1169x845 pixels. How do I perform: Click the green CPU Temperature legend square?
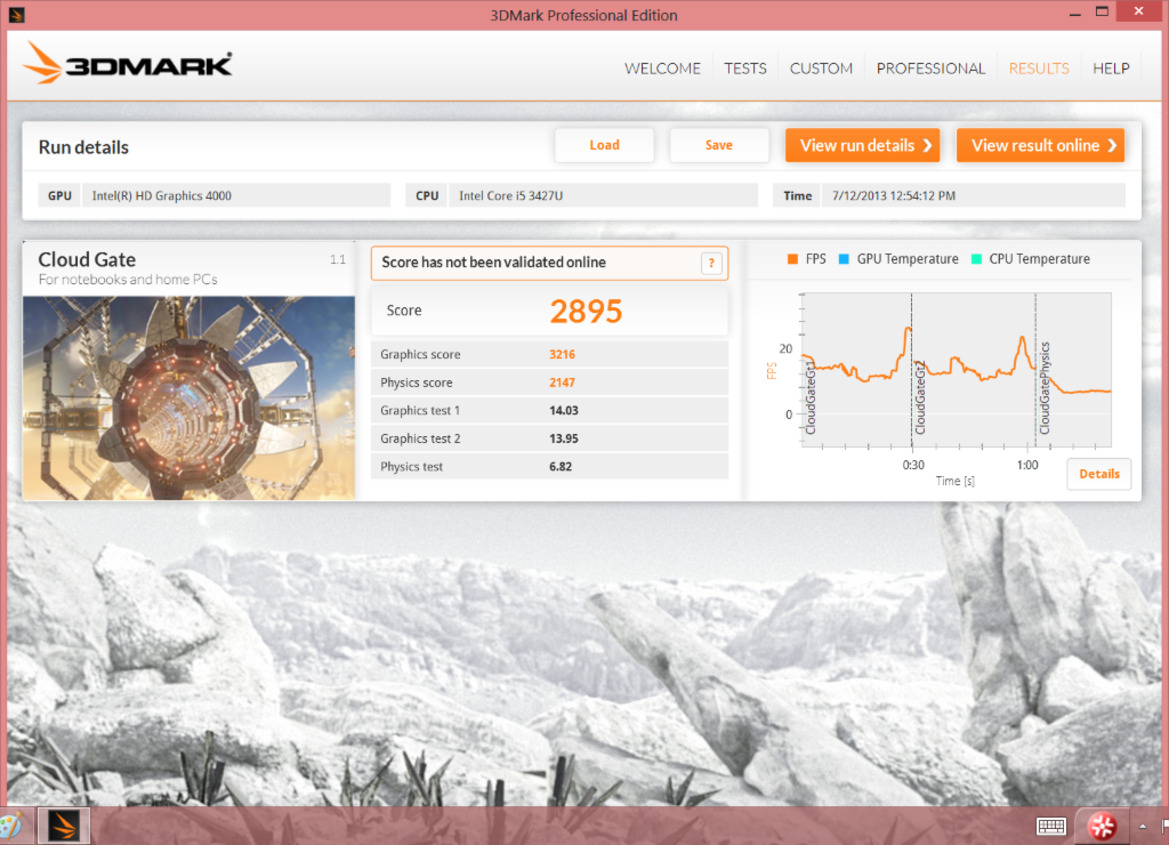(x=977, y=259)
